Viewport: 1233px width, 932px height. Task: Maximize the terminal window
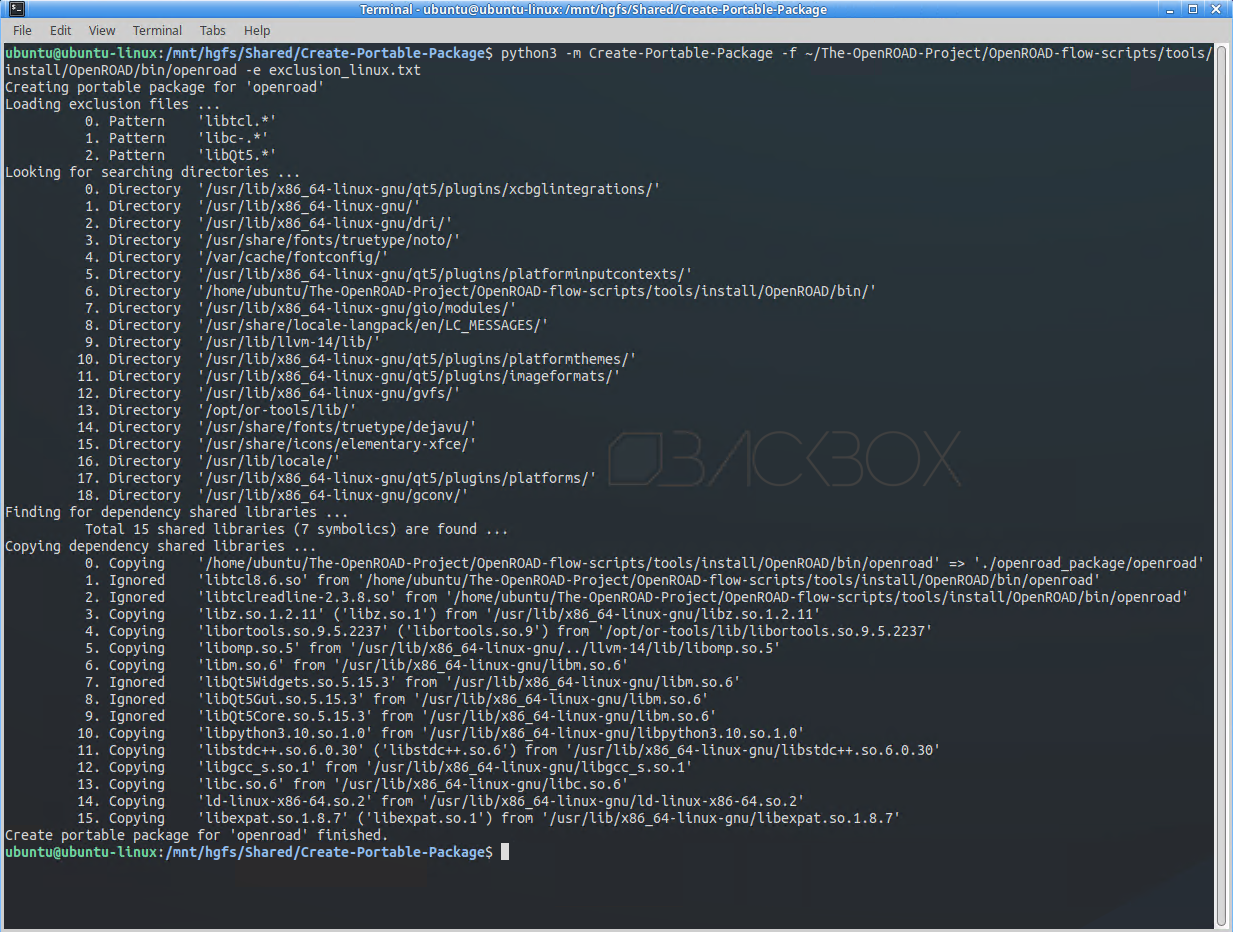(x=1193, y=9)
